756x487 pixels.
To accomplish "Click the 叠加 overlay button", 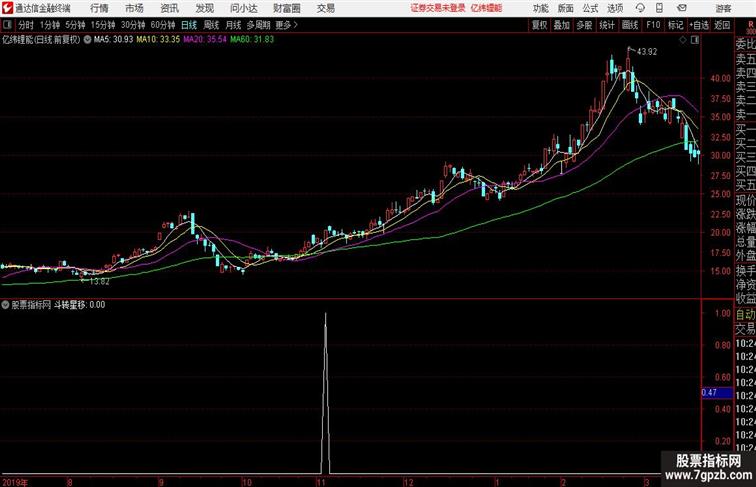I will click(x=562, y=25).
